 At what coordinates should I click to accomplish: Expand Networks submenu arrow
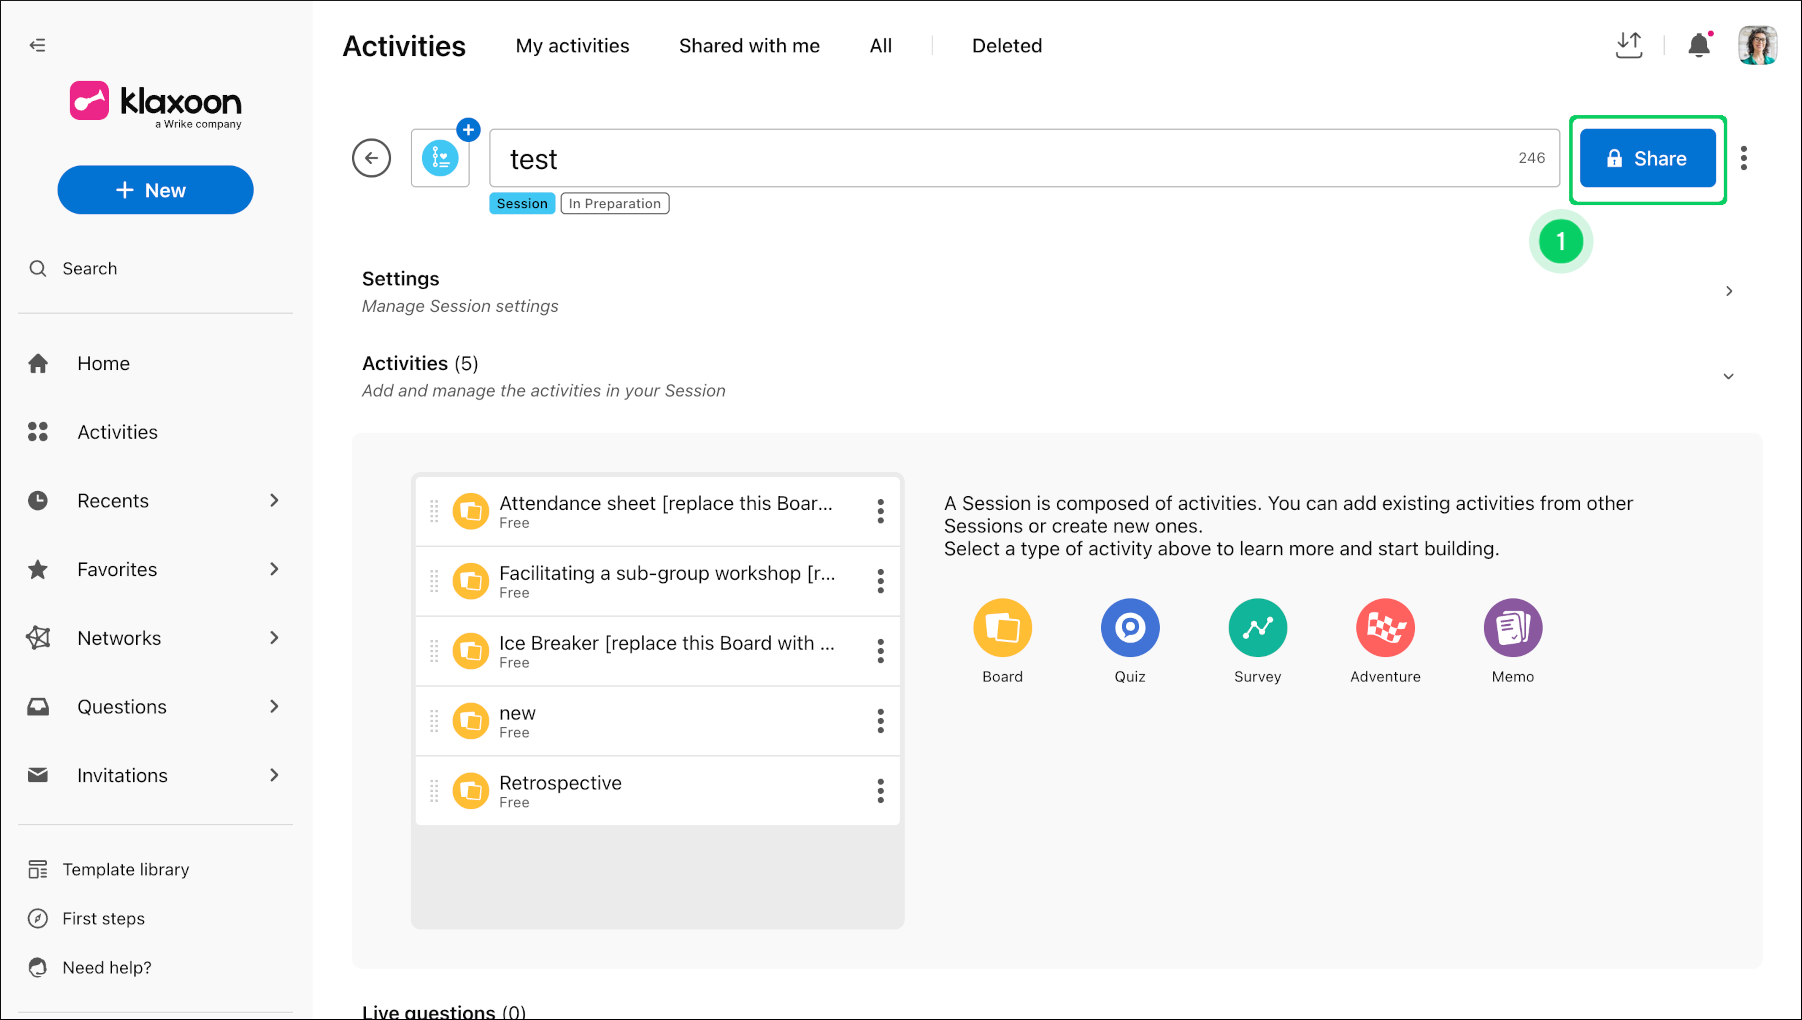(274, 638)
